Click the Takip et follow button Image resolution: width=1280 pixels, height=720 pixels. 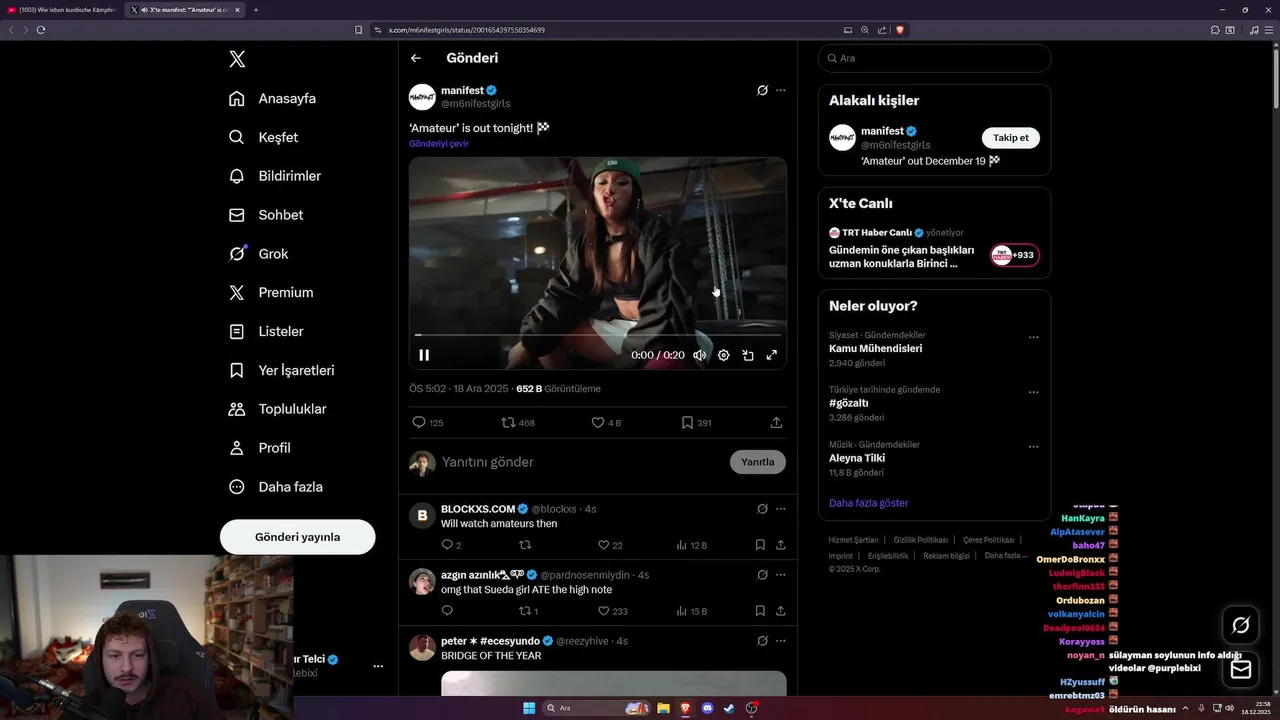point(1011,138)
